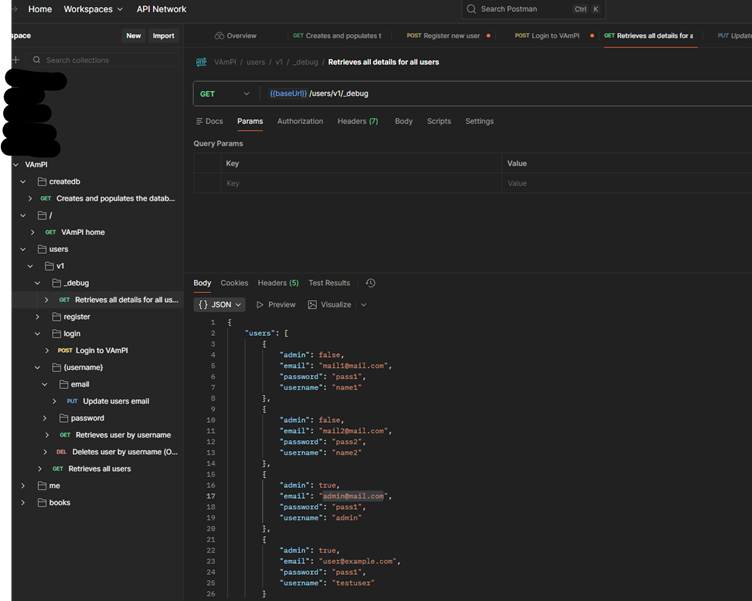The width and height of the screenshot is (752, 601).
Task: Open the request Settings tab
Action: pyautogui.click(x=479, y=121)
